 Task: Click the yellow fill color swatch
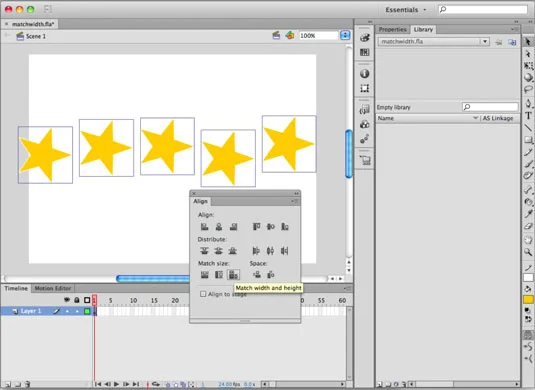click(x=528, y=300)
